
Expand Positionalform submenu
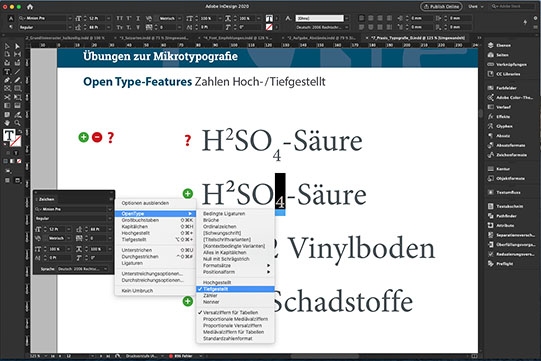235,272
